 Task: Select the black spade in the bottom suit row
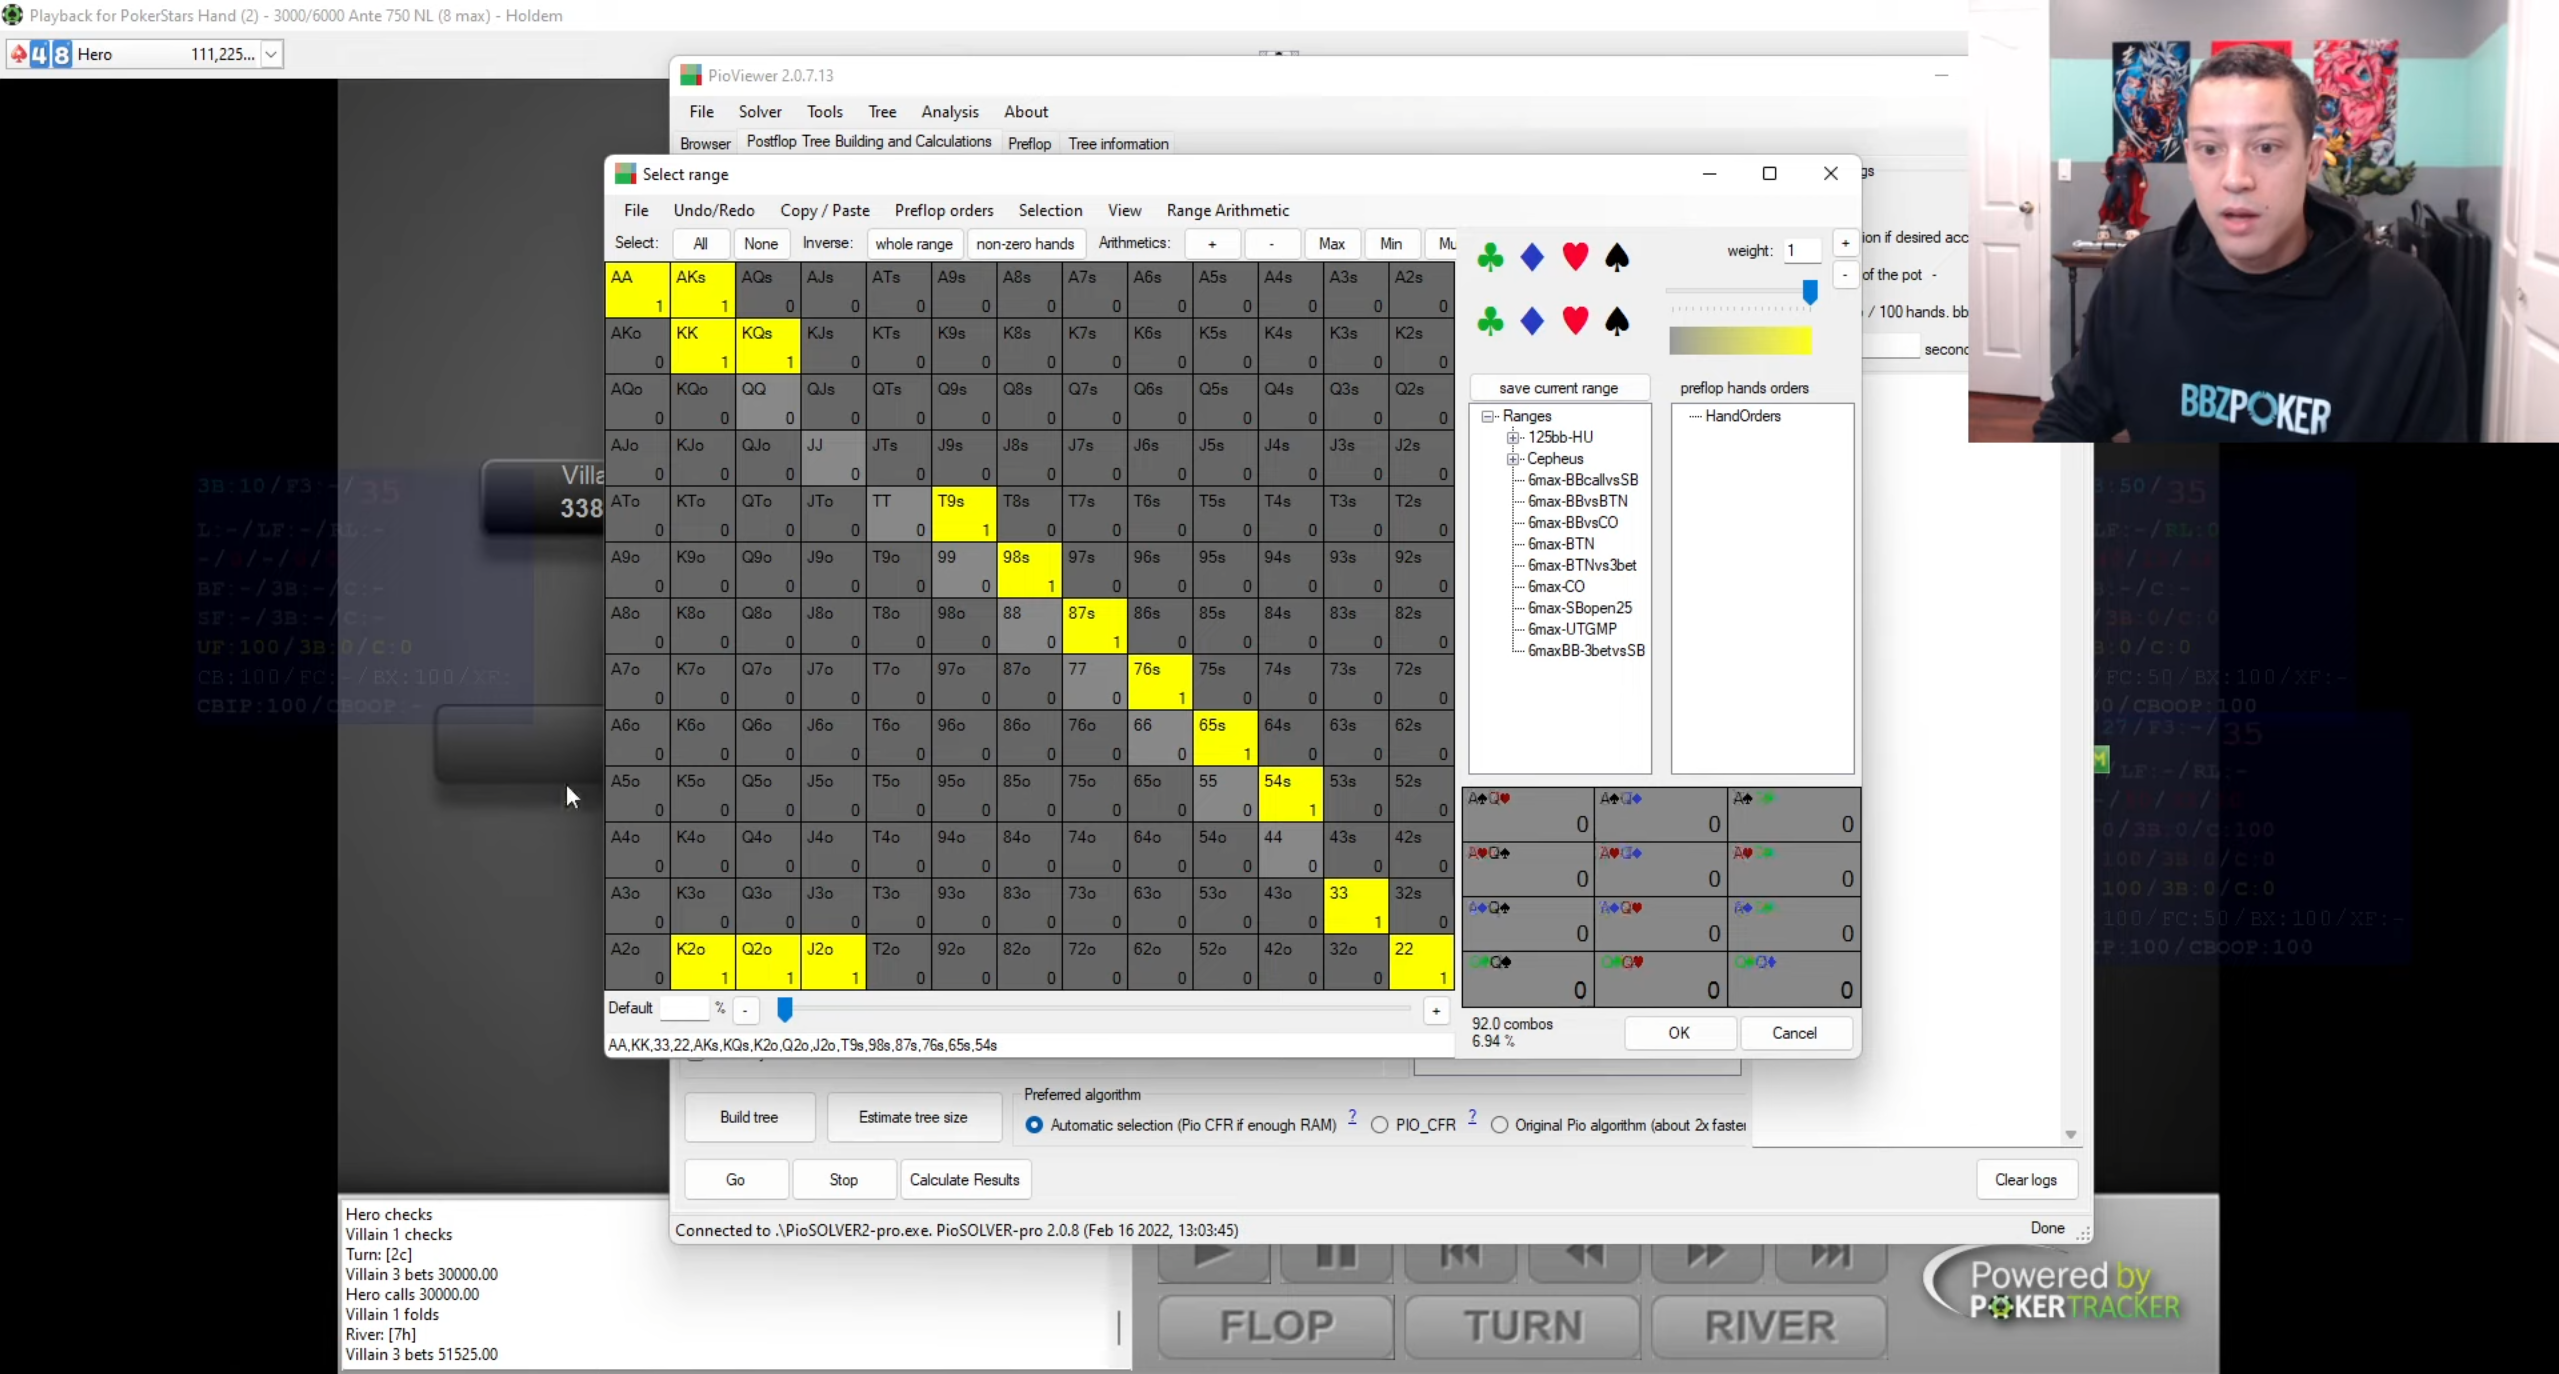pos(1616,321)
